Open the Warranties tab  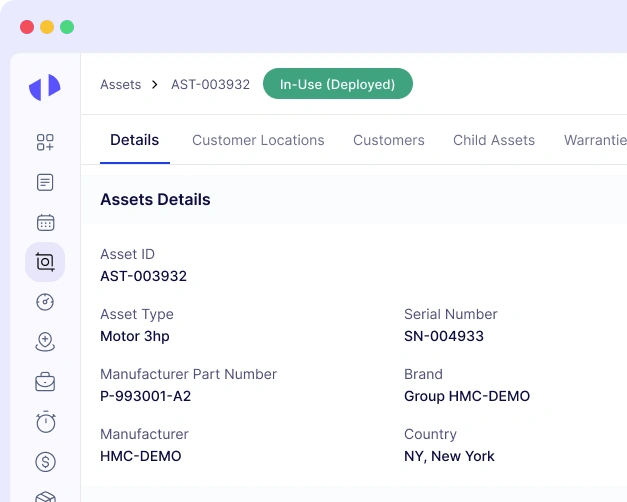595,140
